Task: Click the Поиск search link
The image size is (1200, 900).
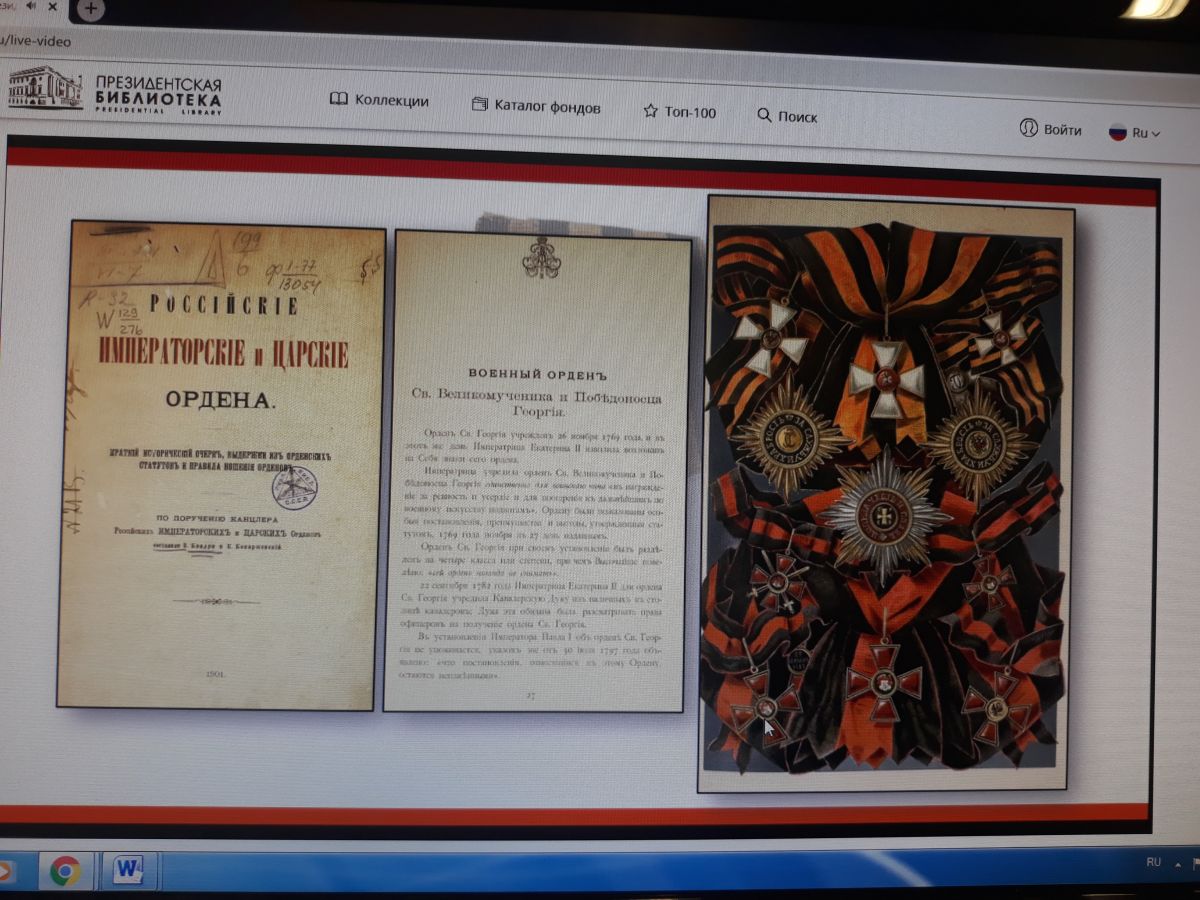Action: point(797,116)
